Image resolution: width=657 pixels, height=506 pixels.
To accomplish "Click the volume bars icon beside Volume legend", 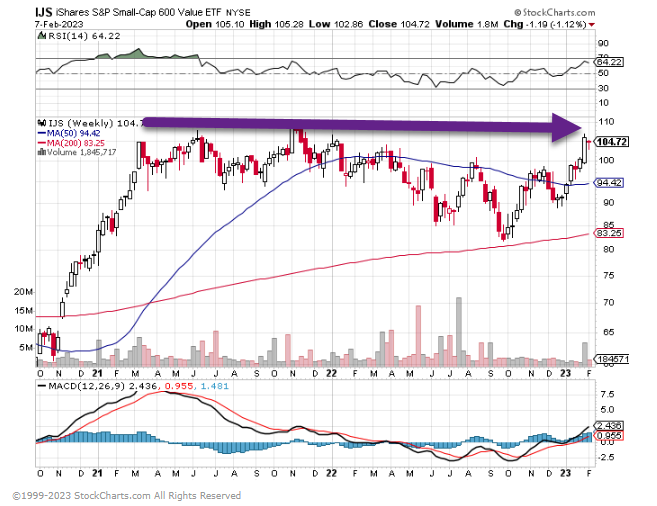I will pyautogui.click(x=41, y=152).
